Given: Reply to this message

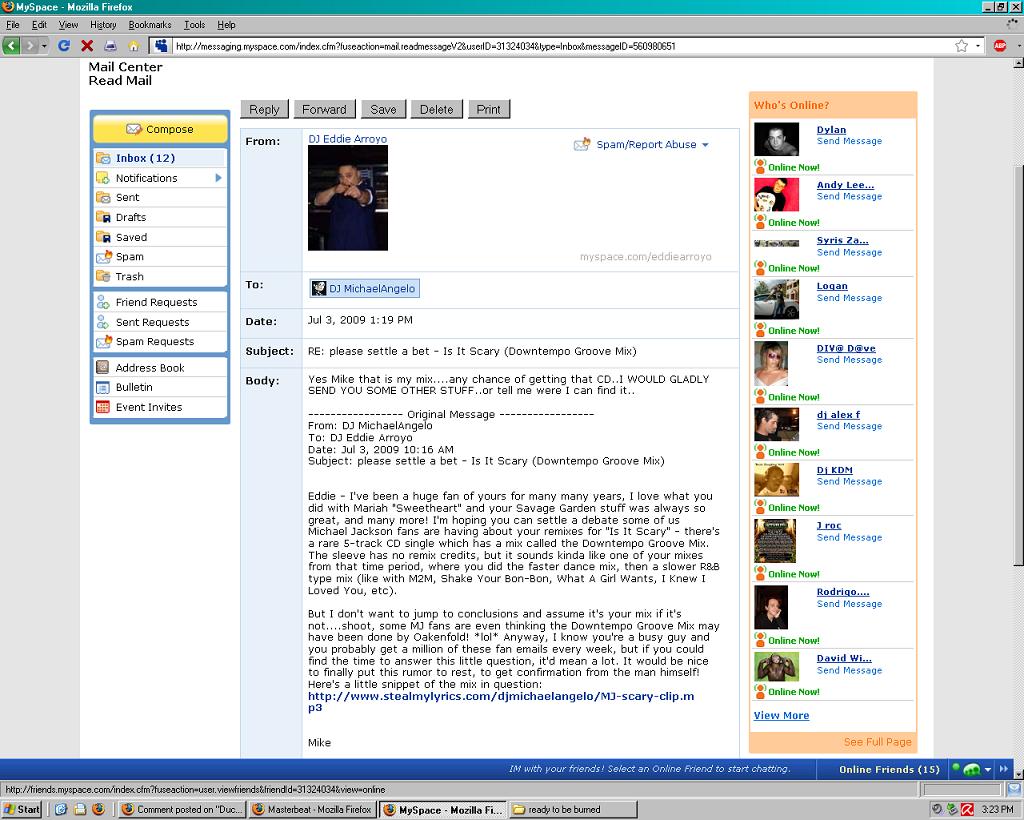Looking at the screenshot, I should pos(264,110).
